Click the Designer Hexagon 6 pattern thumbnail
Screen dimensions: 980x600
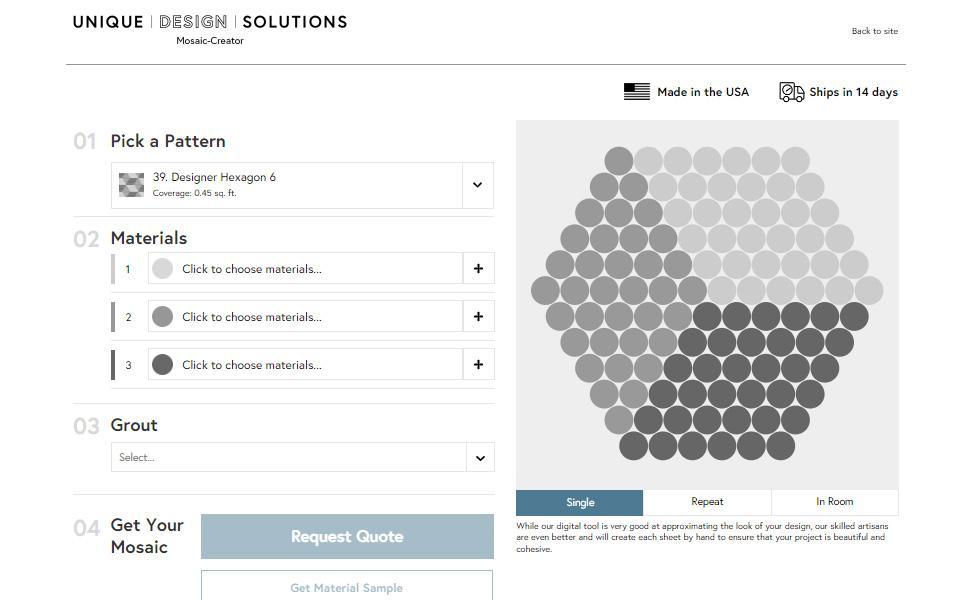(131, 185)
